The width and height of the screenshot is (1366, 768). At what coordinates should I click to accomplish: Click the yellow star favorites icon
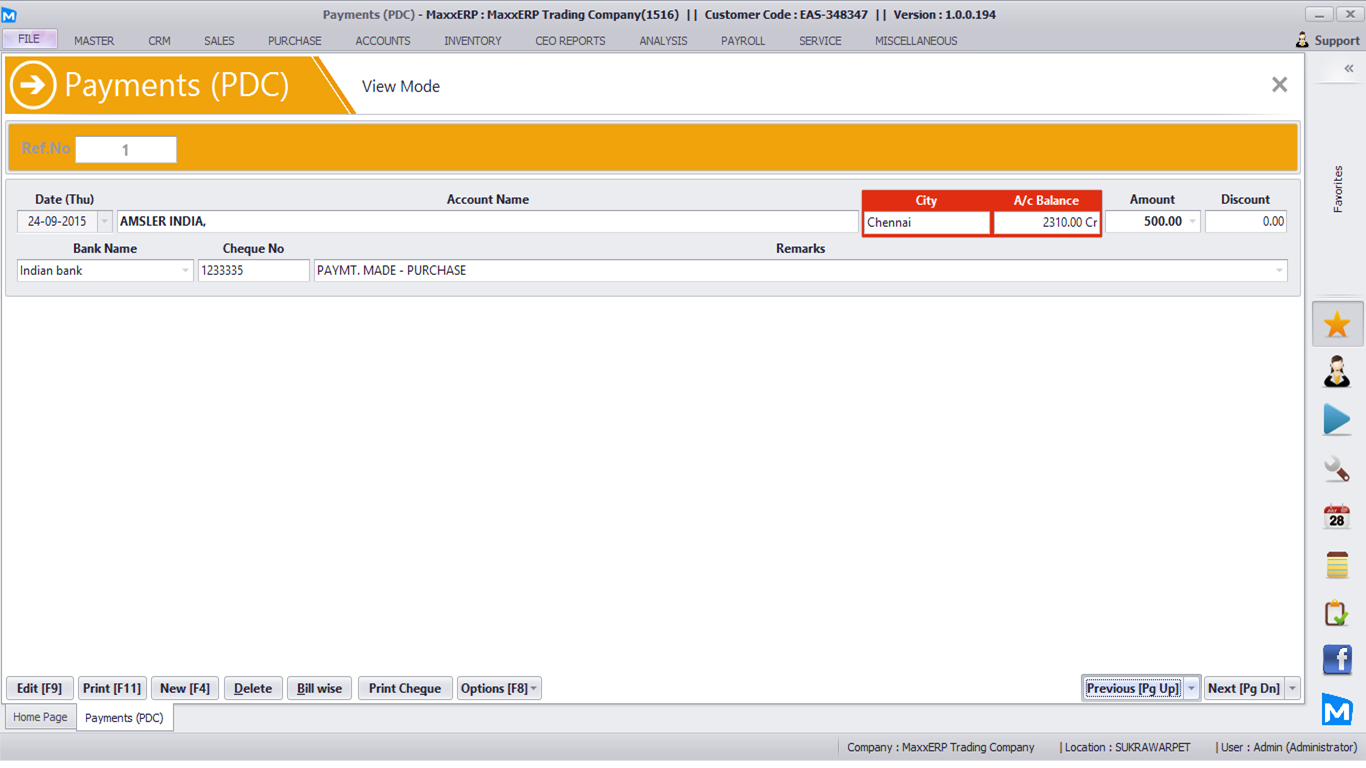(1337, 324)
